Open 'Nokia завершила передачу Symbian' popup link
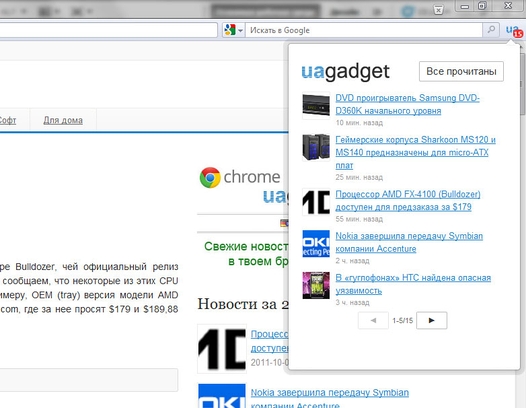Viewport: 526px width, 408px height. coord(409,242)
